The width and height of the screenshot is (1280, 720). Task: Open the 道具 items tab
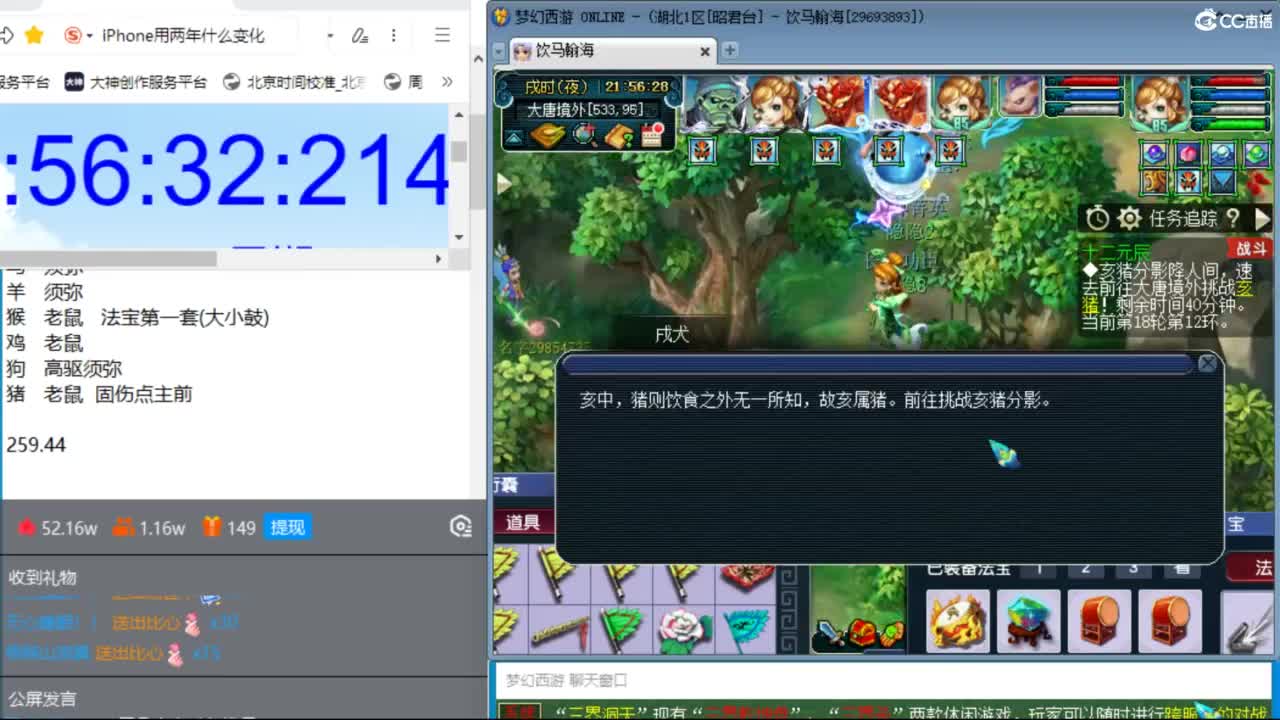tap(522, 521)
